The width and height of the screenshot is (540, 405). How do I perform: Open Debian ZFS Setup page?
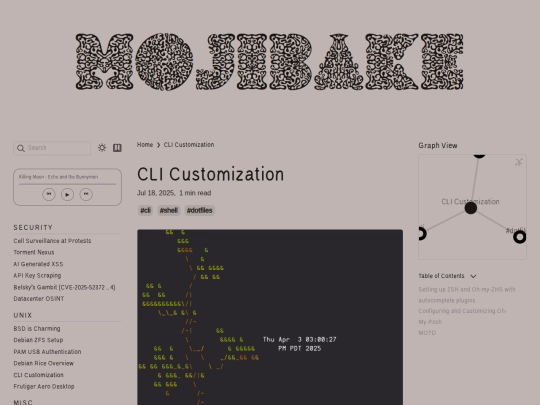tap(38, 340)
